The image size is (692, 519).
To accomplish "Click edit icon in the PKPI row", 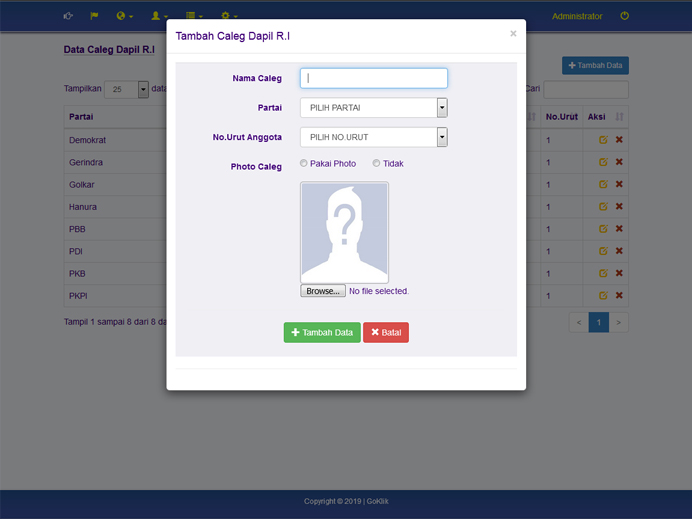I will (603, 295).
